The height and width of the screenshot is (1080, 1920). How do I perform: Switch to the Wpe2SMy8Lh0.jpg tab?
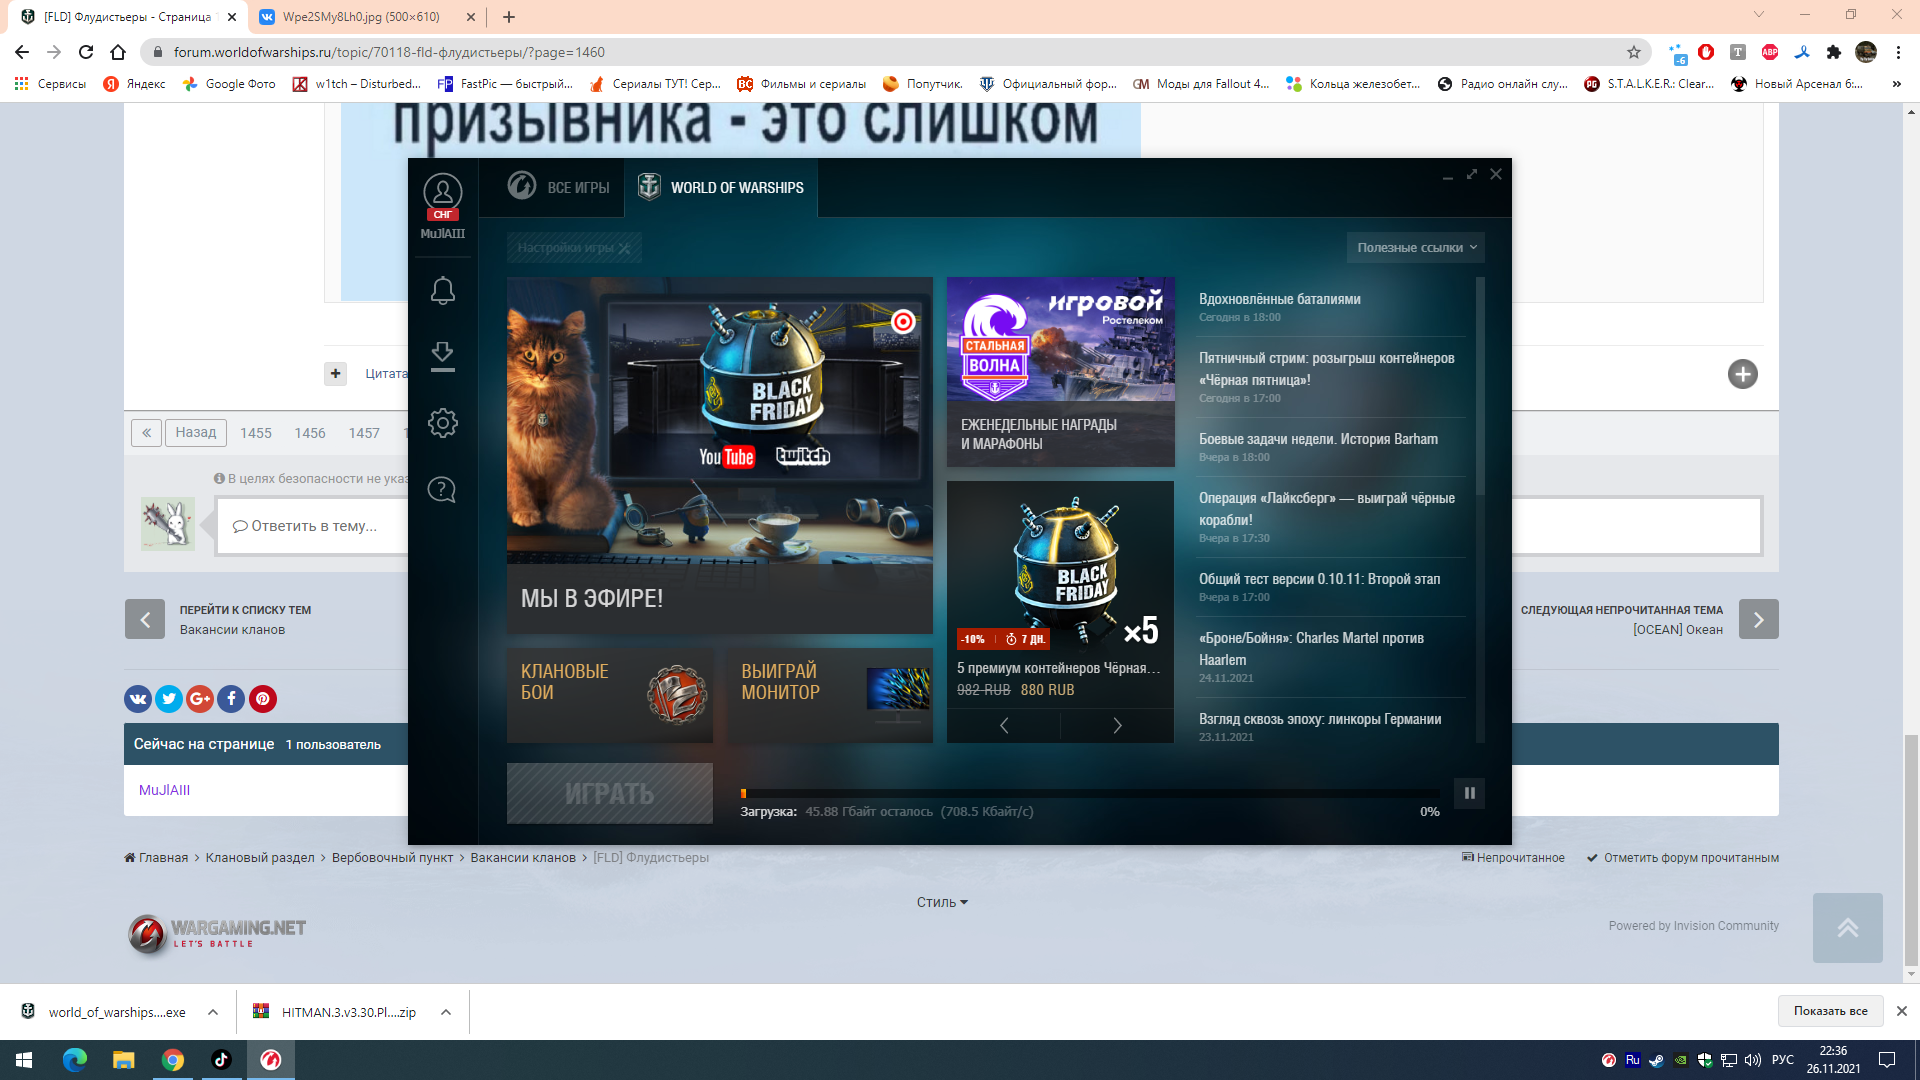click(361, 17)
